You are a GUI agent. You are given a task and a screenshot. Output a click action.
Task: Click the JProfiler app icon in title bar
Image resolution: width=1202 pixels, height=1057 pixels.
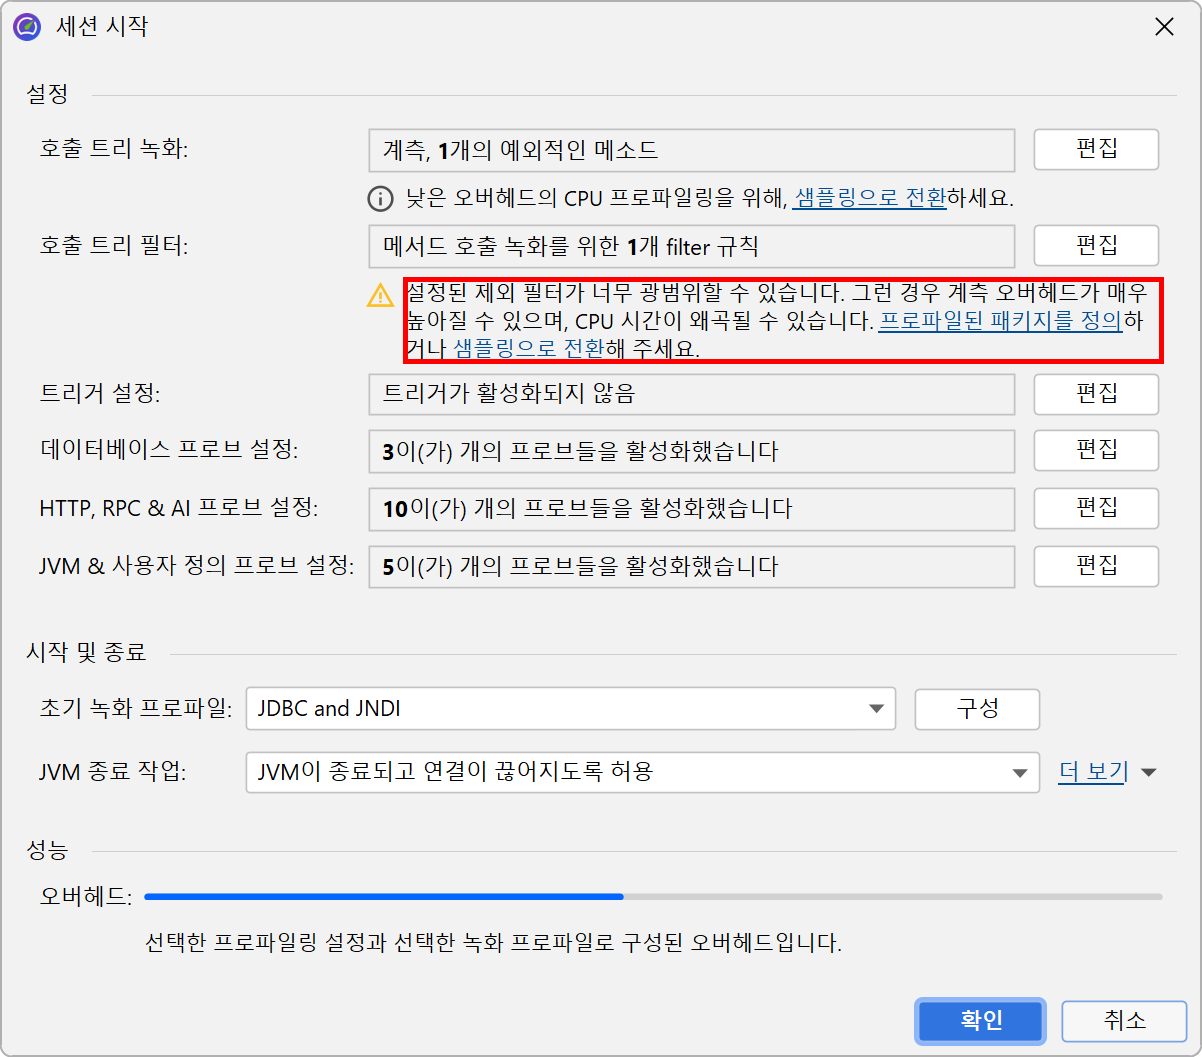(x=27, y=27)
